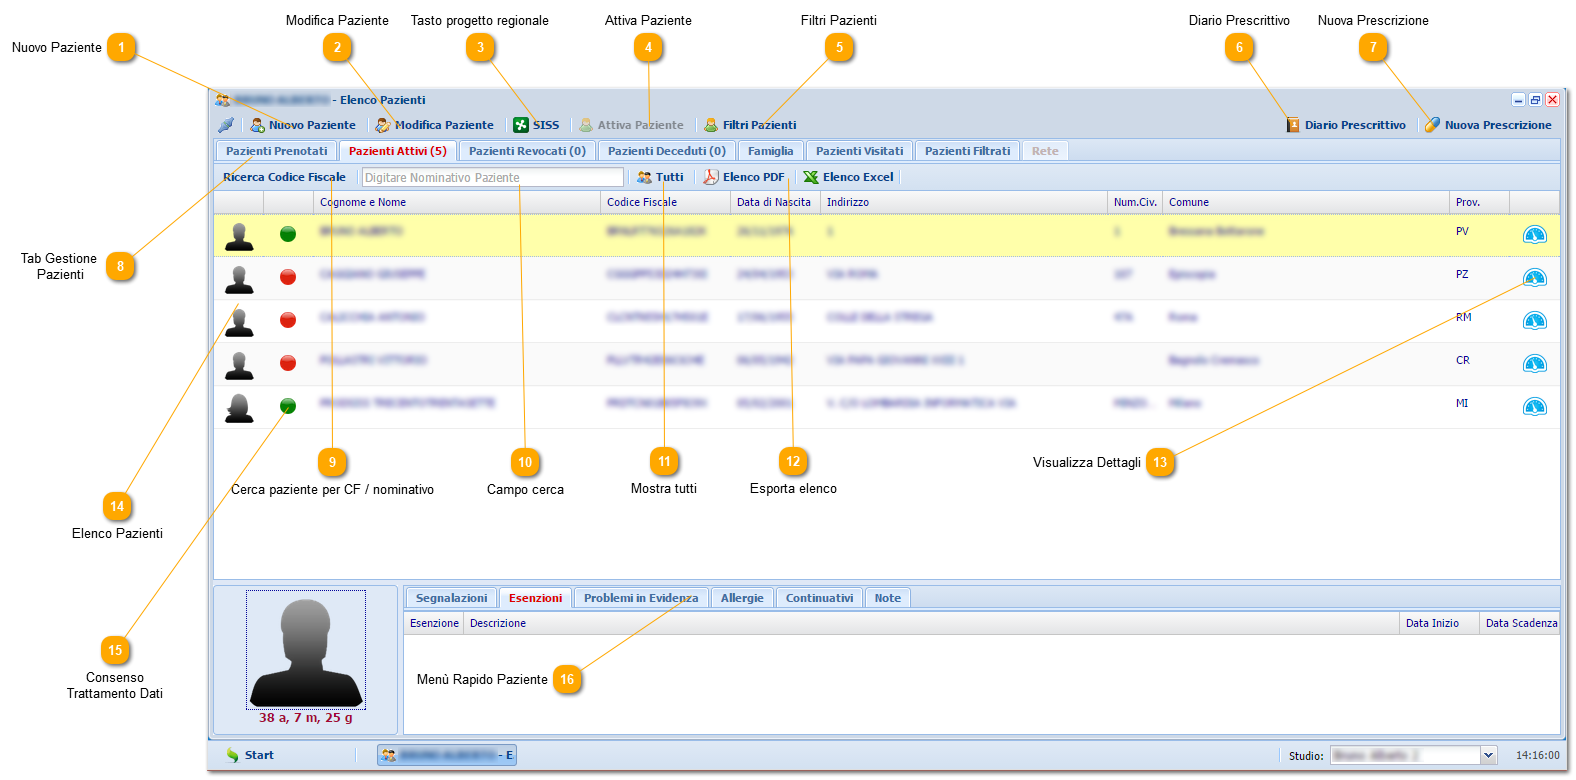The width and height of the screenshot is (1576, 780).
Task: Click the red consent dot in RM row
Action: click(288, 320)
